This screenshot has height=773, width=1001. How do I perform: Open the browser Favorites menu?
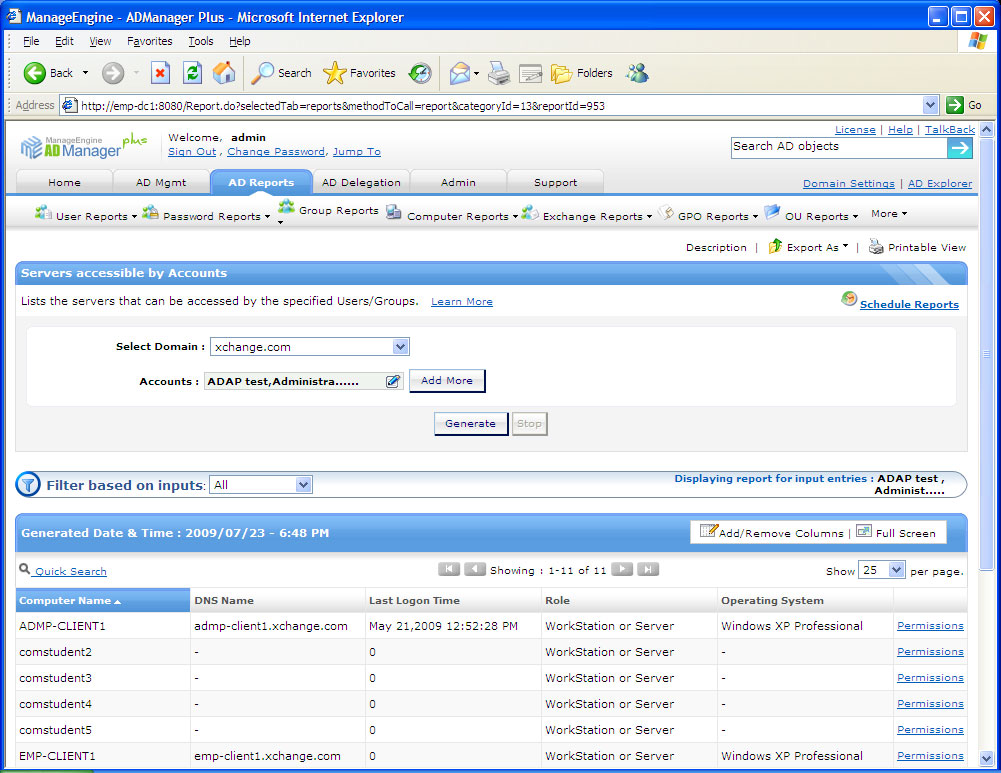(x=149, y=41)
